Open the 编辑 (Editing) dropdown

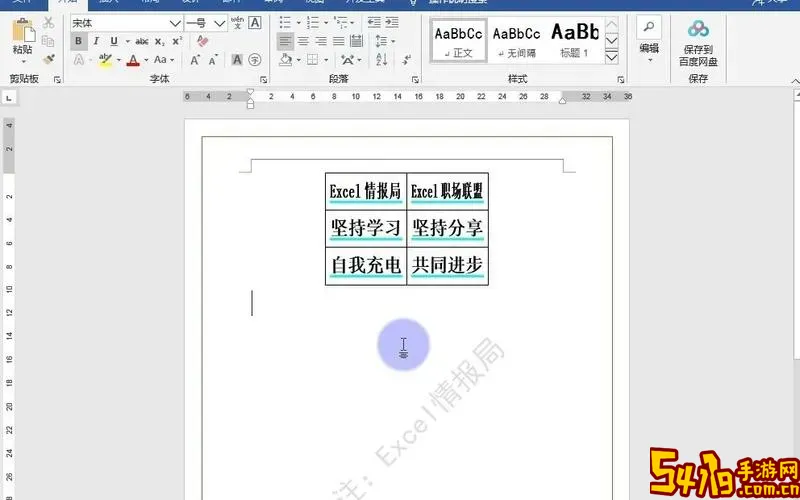click(x=649, y=53)
